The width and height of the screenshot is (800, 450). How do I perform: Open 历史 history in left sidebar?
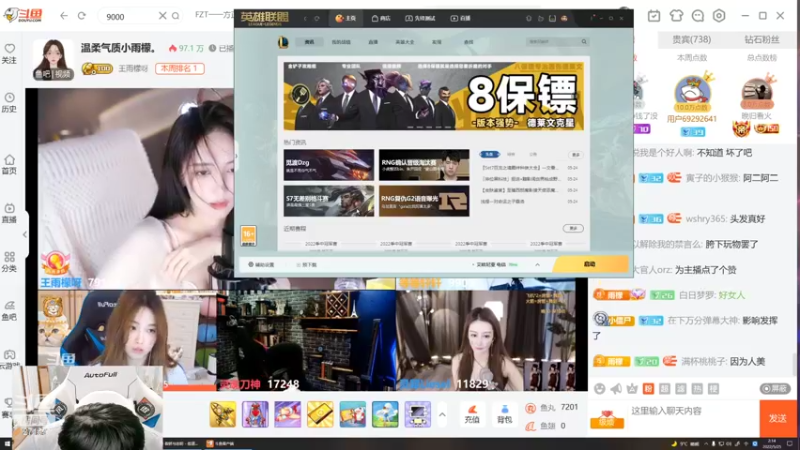tap(9, 102)
